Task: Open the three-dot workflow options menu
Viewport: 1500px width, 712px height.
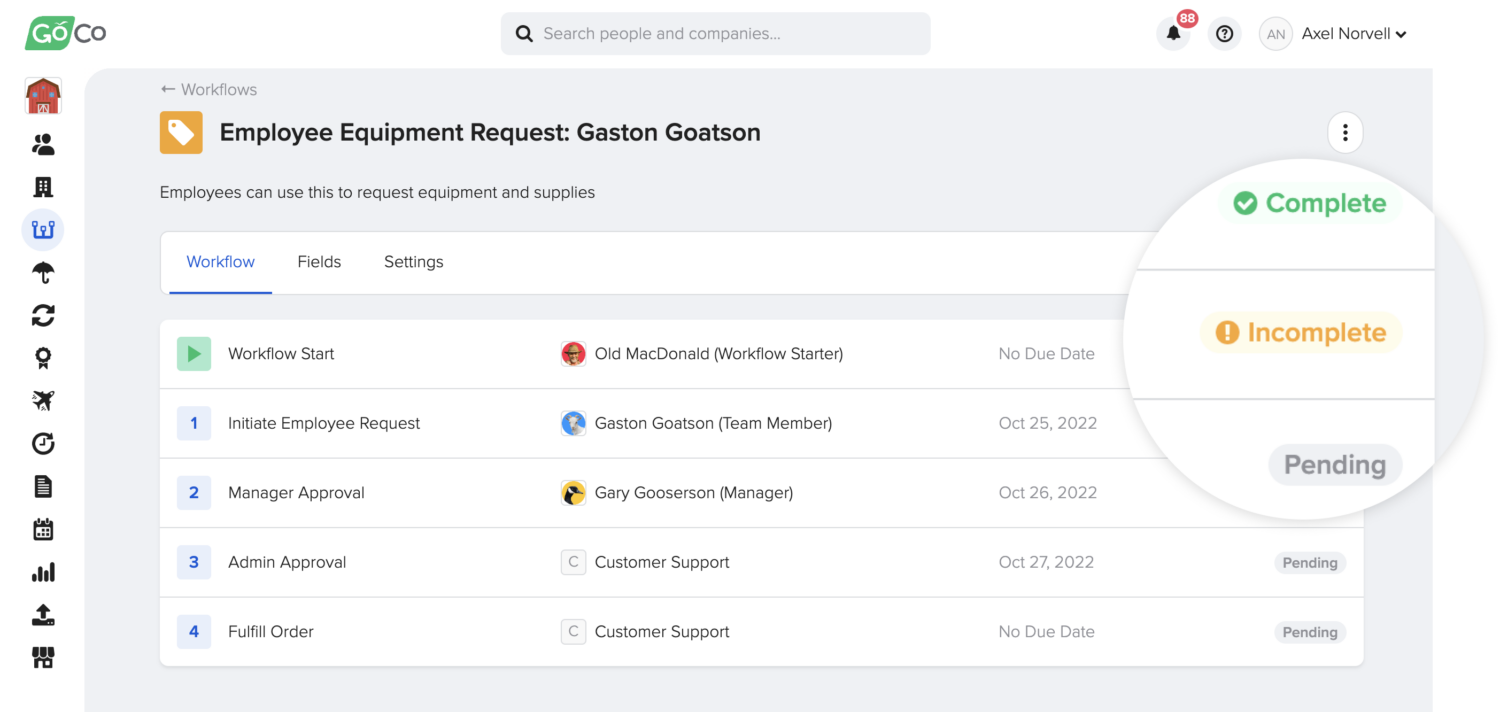Action: pyautogui.click(x=1345, y=132)
